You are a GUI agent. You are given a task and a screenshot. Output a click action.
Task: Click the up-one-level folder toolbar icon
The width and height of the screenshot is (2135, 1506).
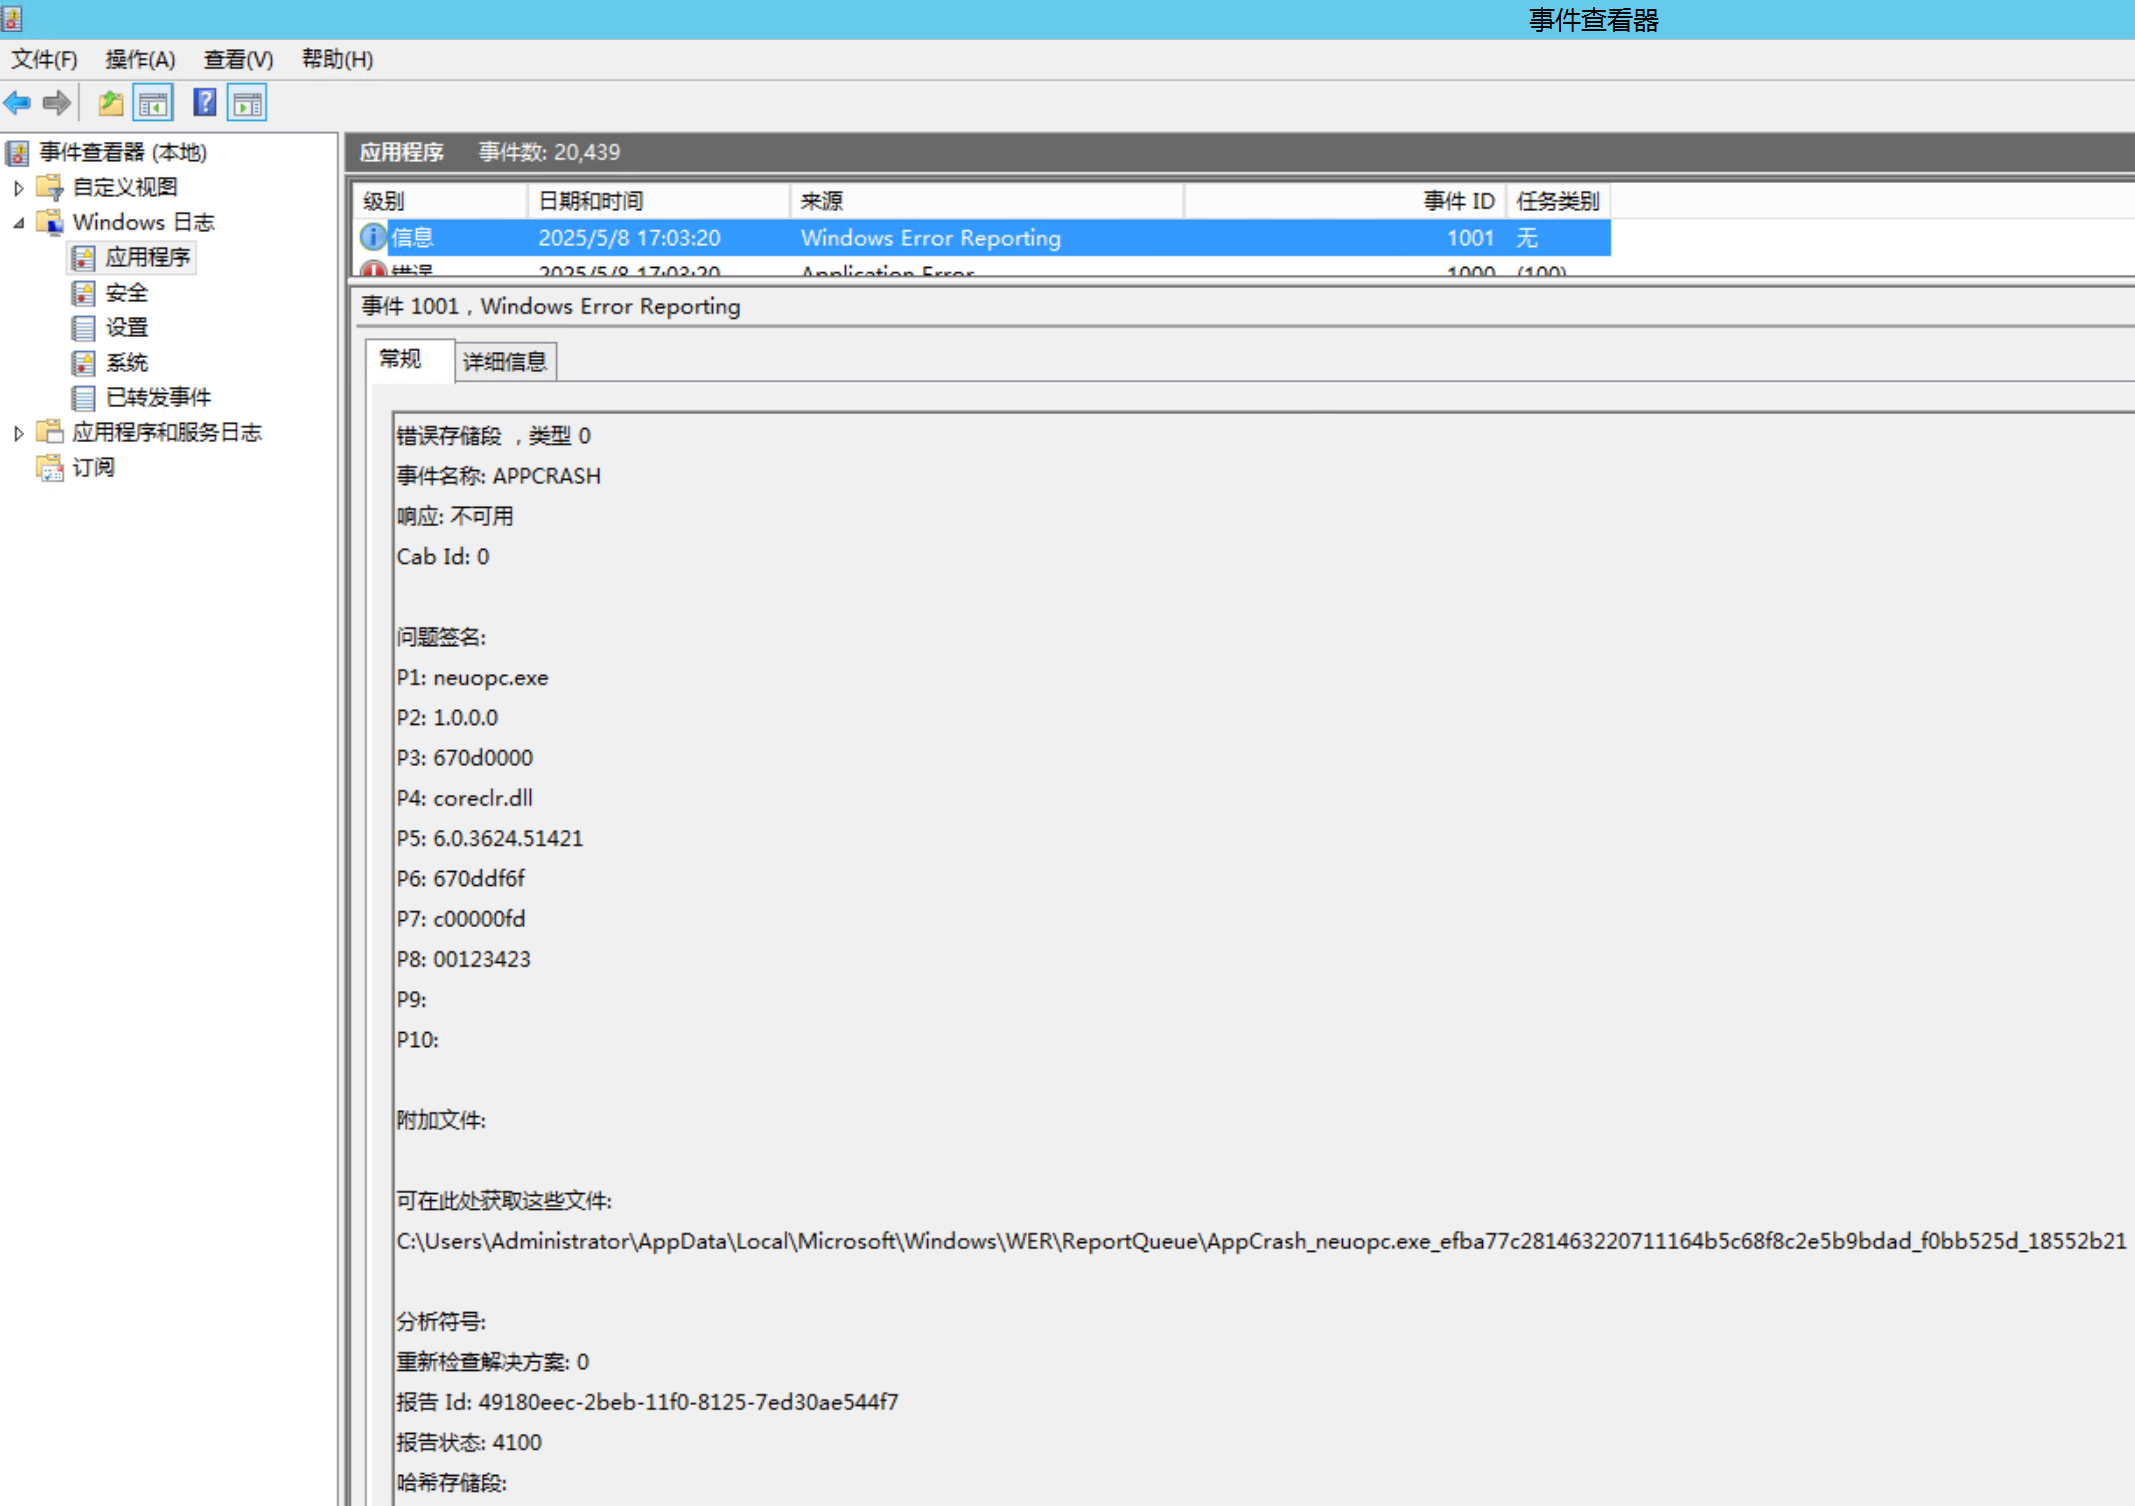(110, 103)
